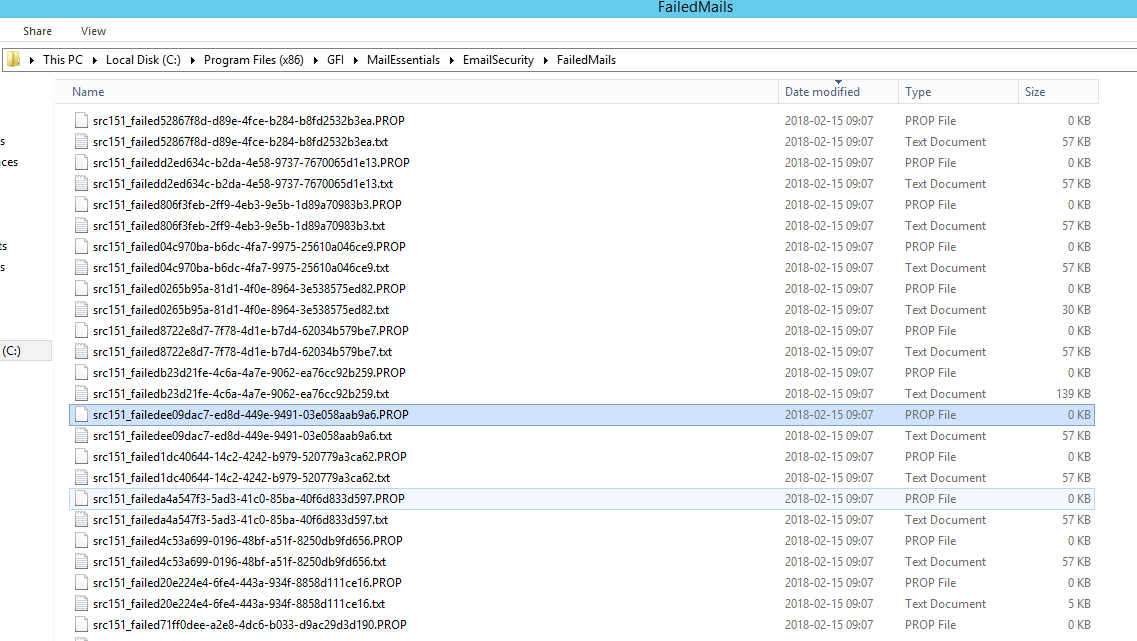Click the PROP file icon for src151_failed71ff0dee

point(81,624)
